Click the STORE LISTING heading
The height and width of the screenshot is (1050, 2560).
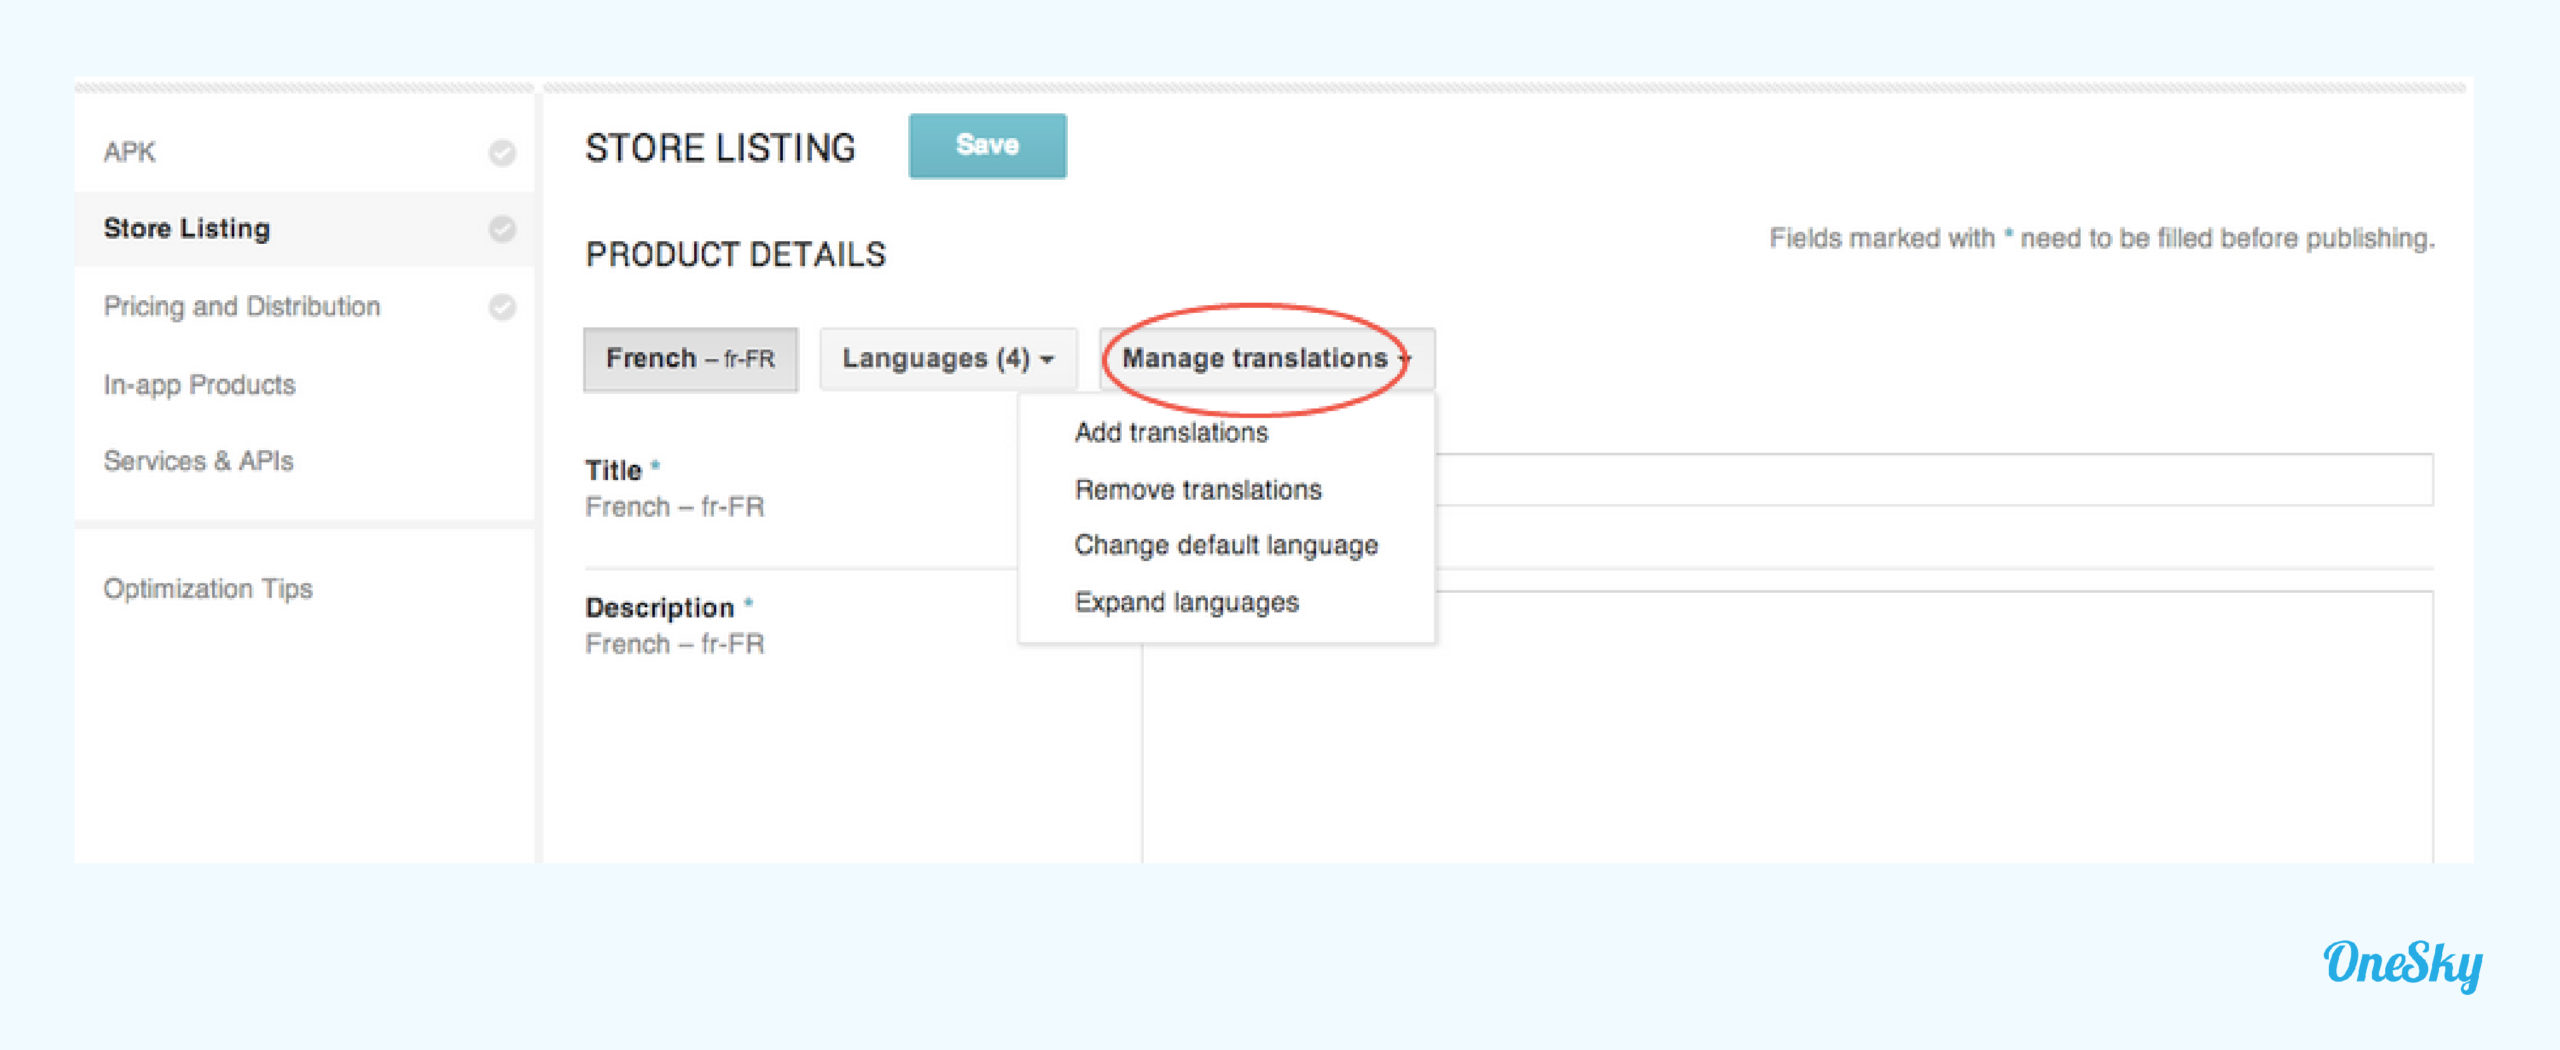coord(720,148)
